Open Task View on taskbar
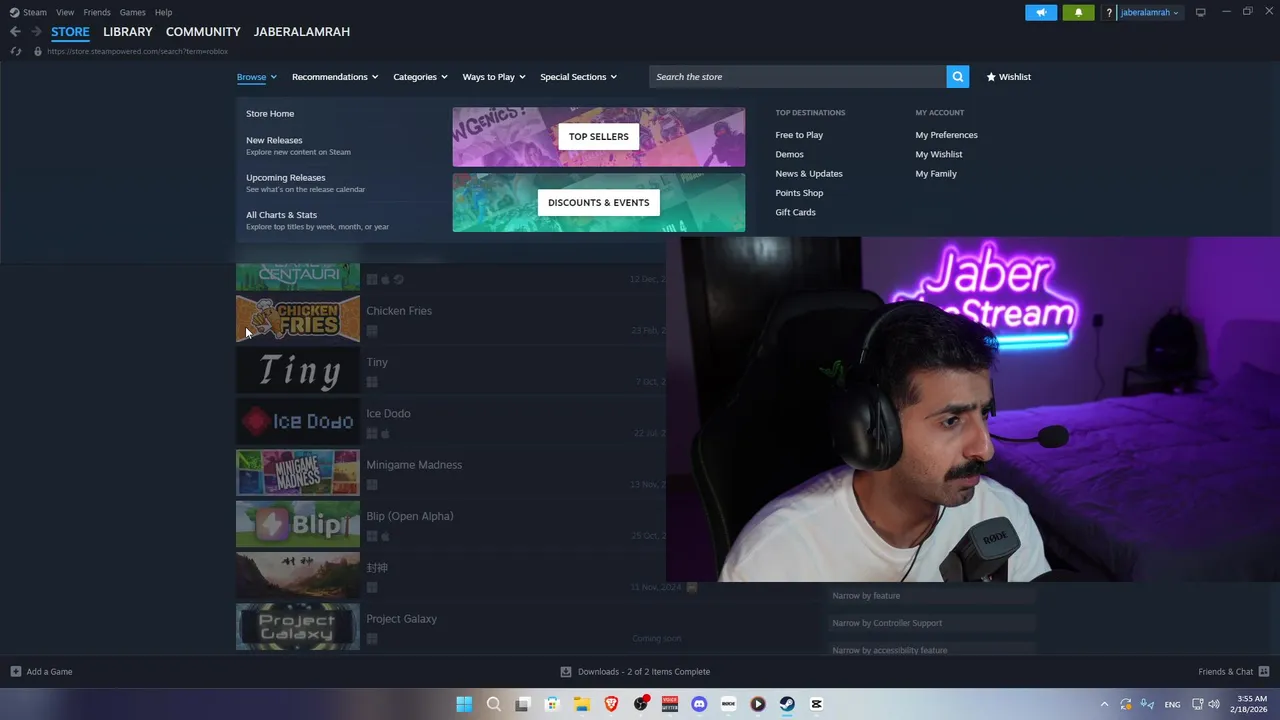 tap(522, 704)
